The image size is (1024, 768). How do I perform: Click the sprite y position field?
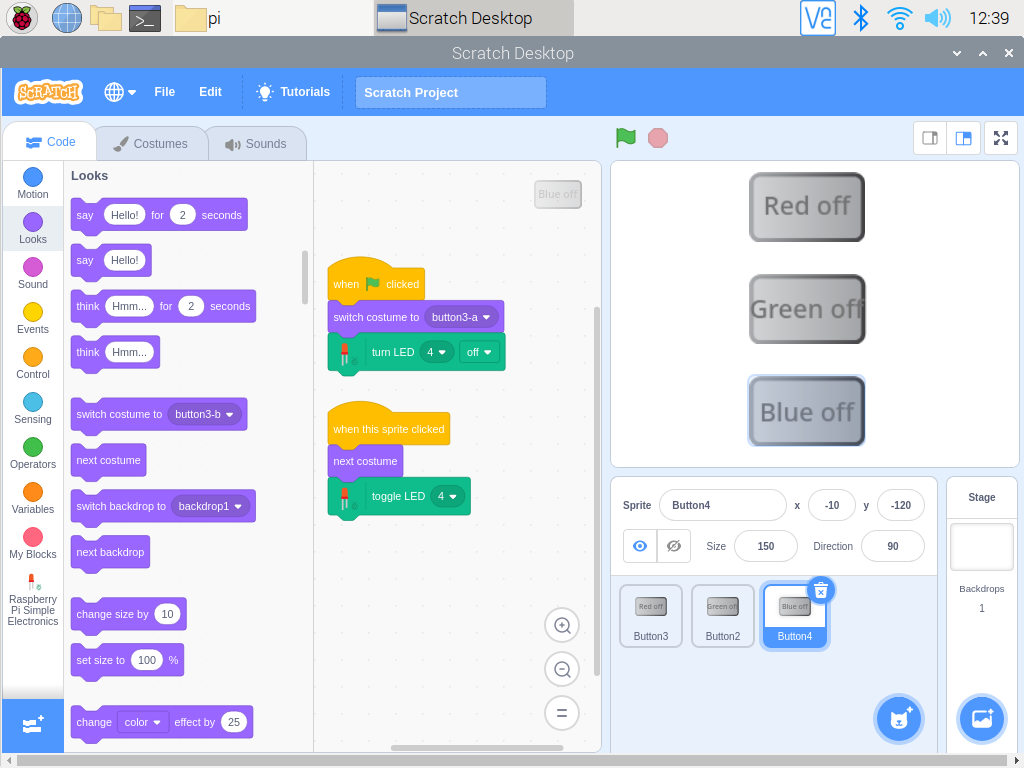[901, 505]
